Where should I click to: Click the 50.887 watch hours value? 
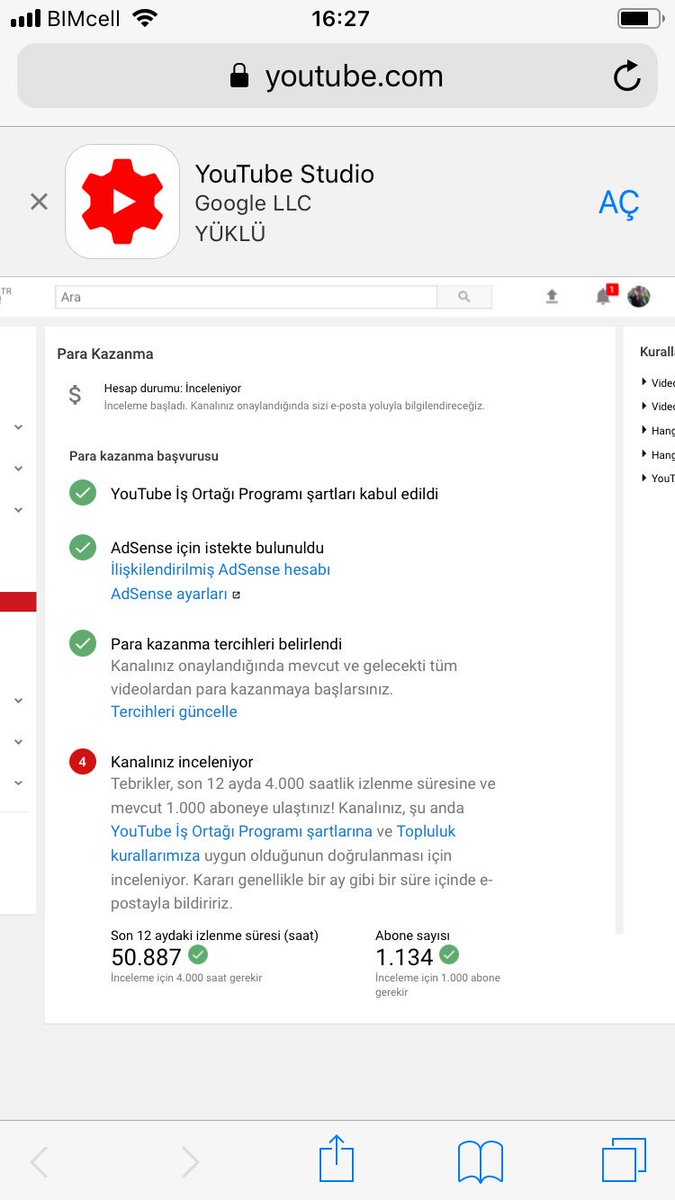coord(146,957)
